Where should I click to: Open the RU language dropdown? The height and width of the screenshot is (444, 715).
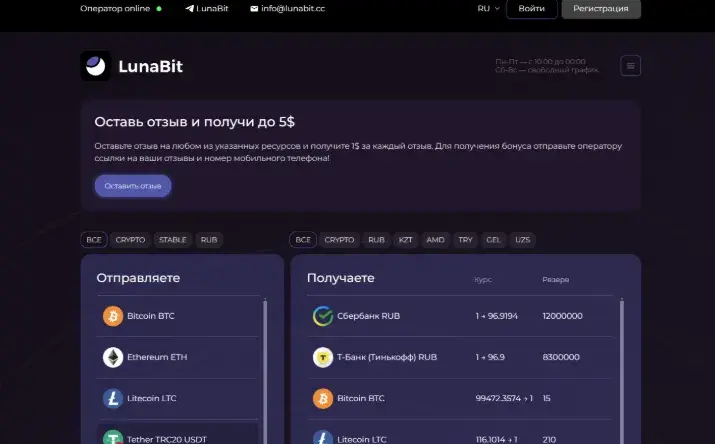point(488,9)
